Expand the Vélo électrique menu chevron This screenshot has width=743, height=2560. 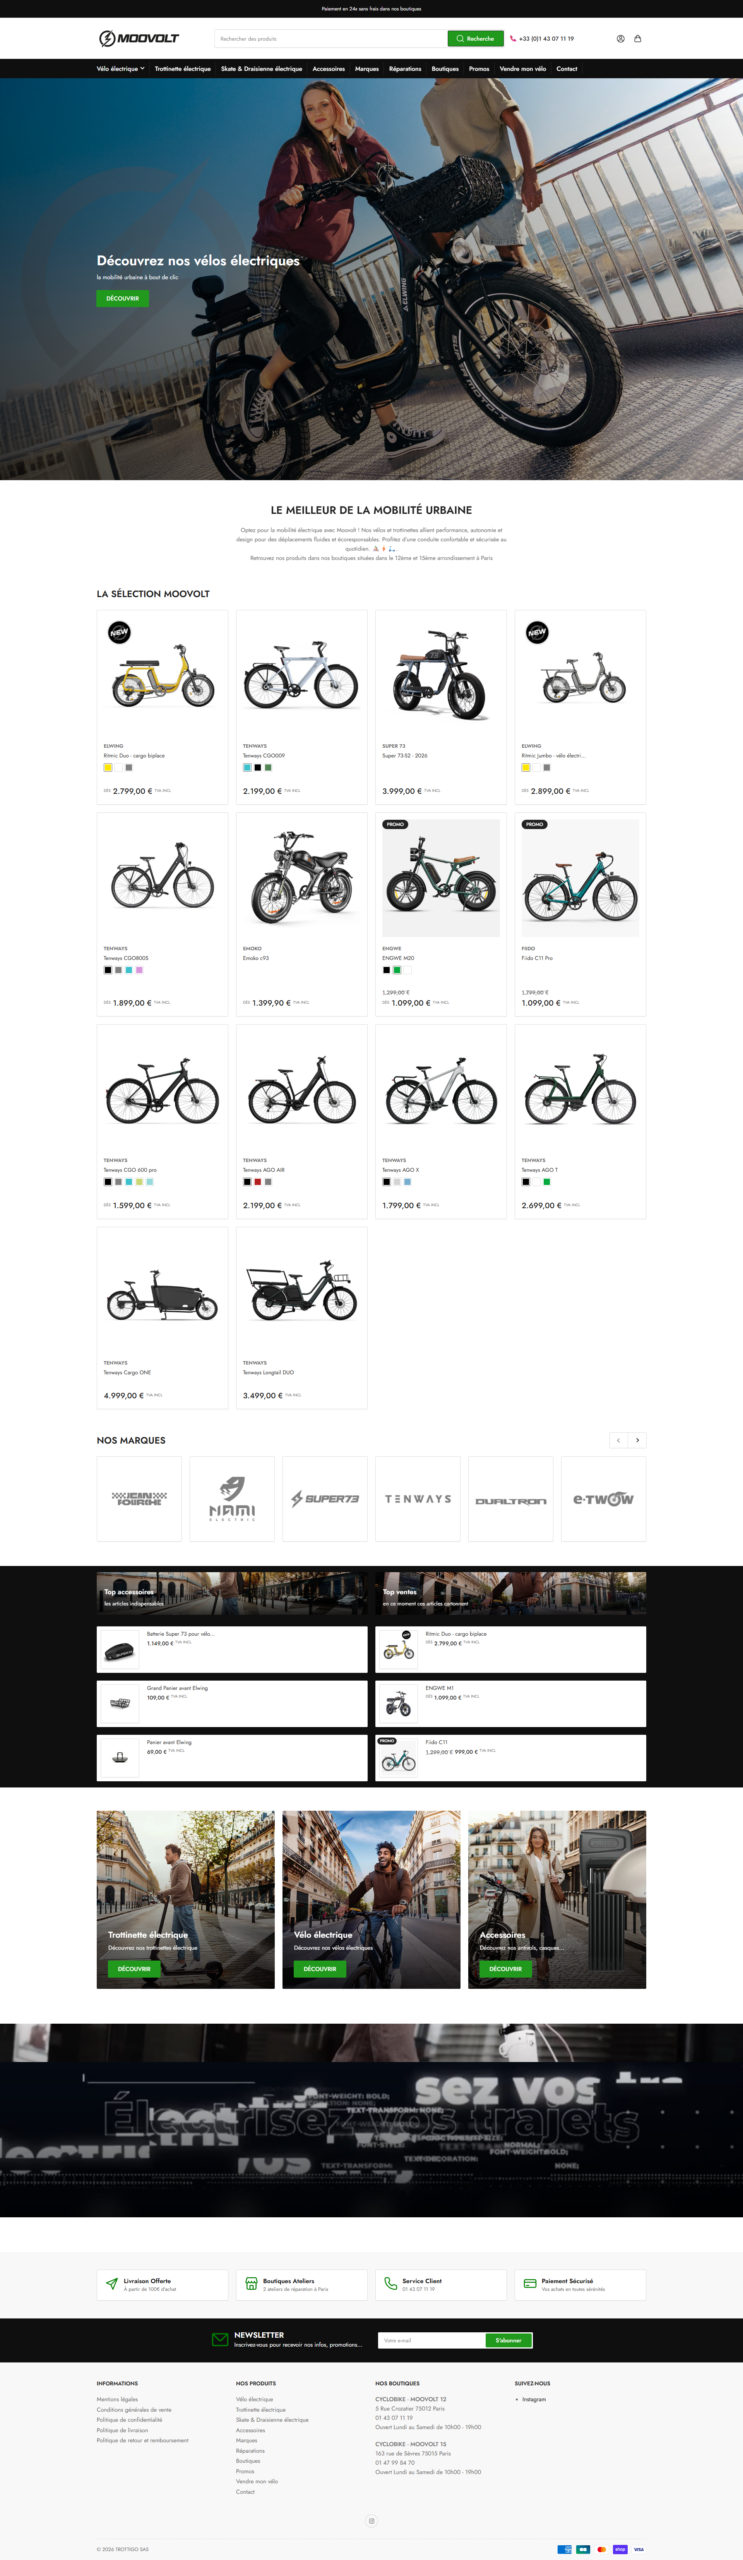pos(142,69)
